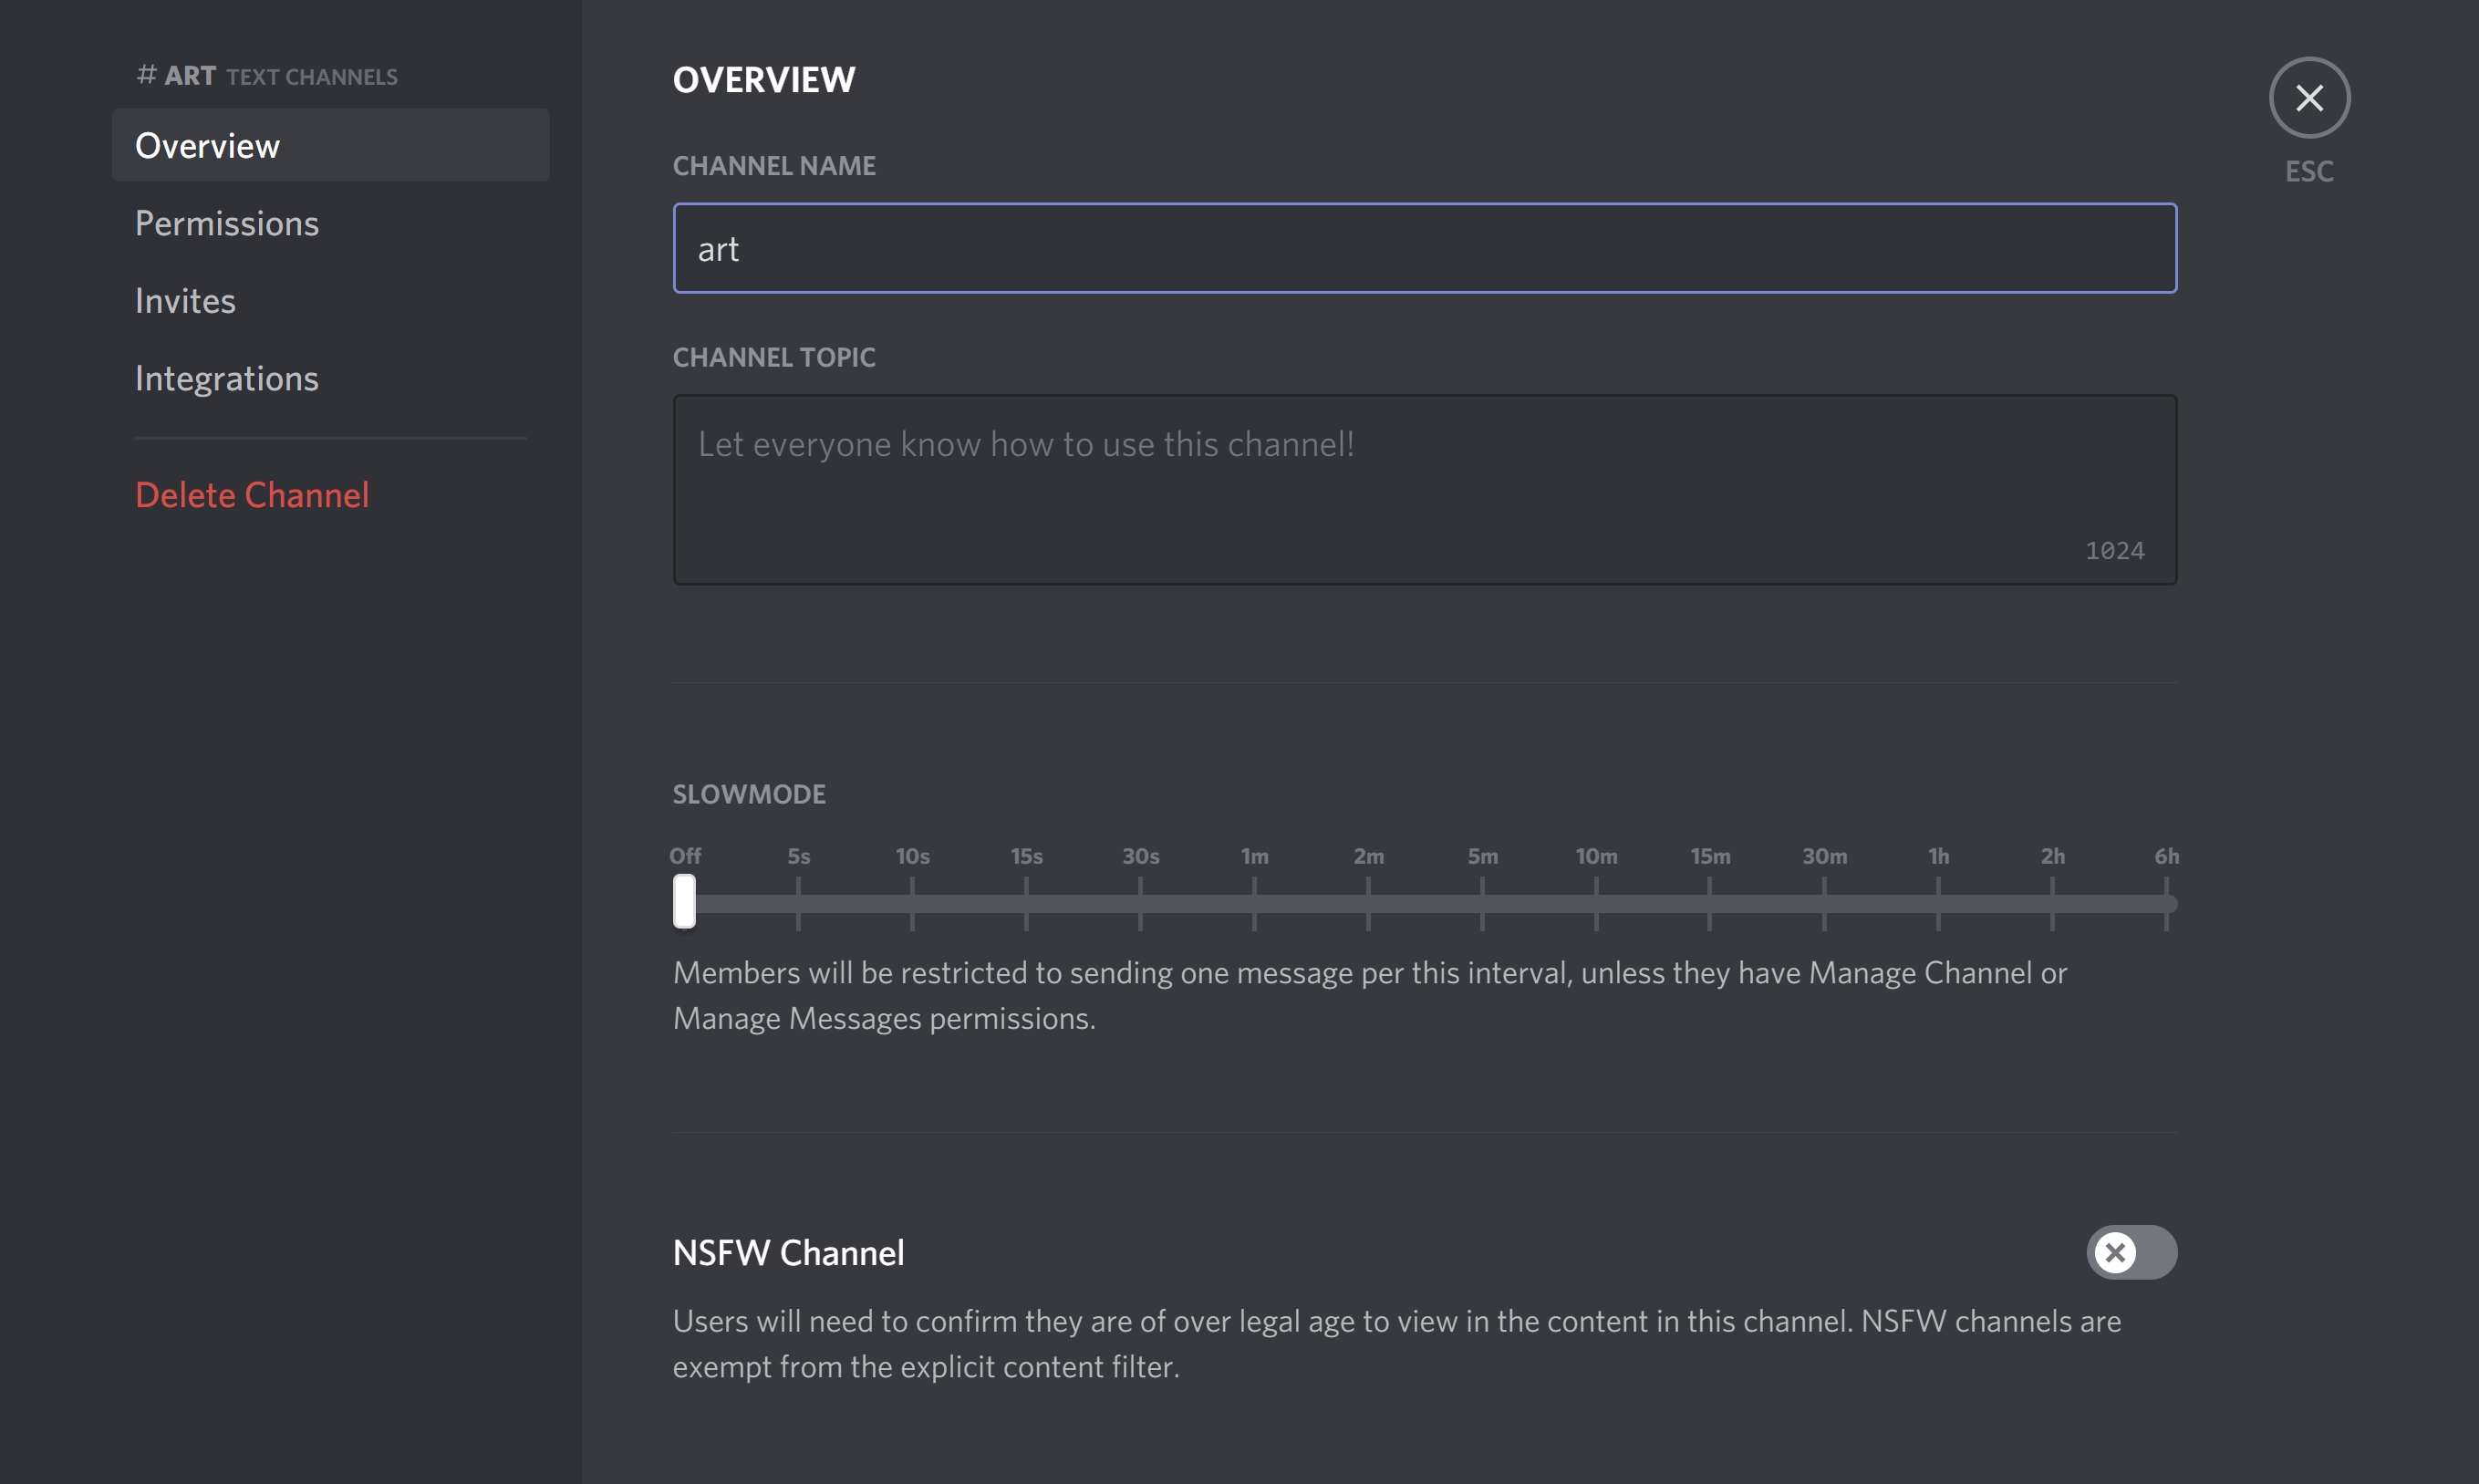Viewport: 2479px width, 1484px height.
Task: Click the 'ESC' label under close button
Action: (2309, 171)
